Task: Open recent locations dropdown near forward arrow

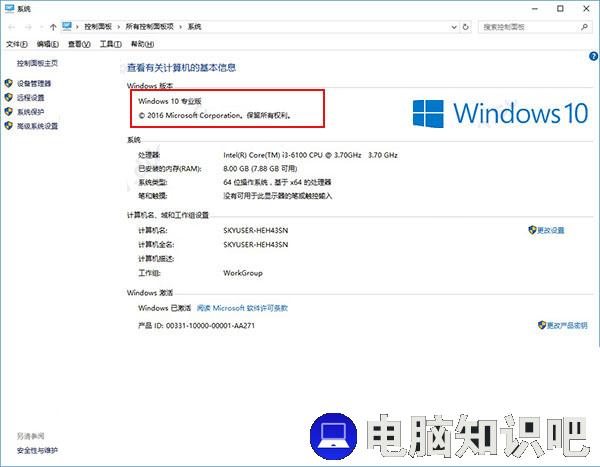Action: (x=41, y=27)
